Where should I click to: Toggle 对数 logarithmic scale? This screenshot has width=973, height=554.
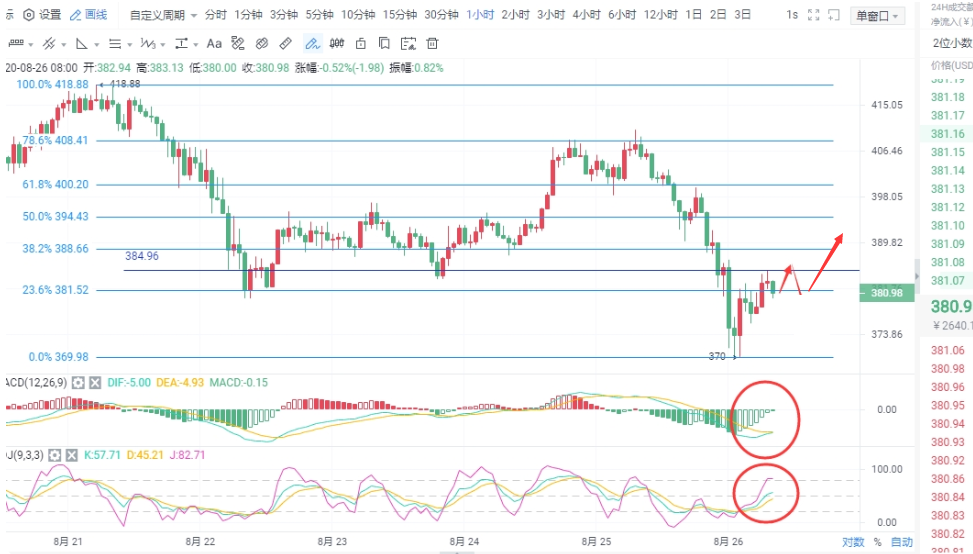[851, 542]
